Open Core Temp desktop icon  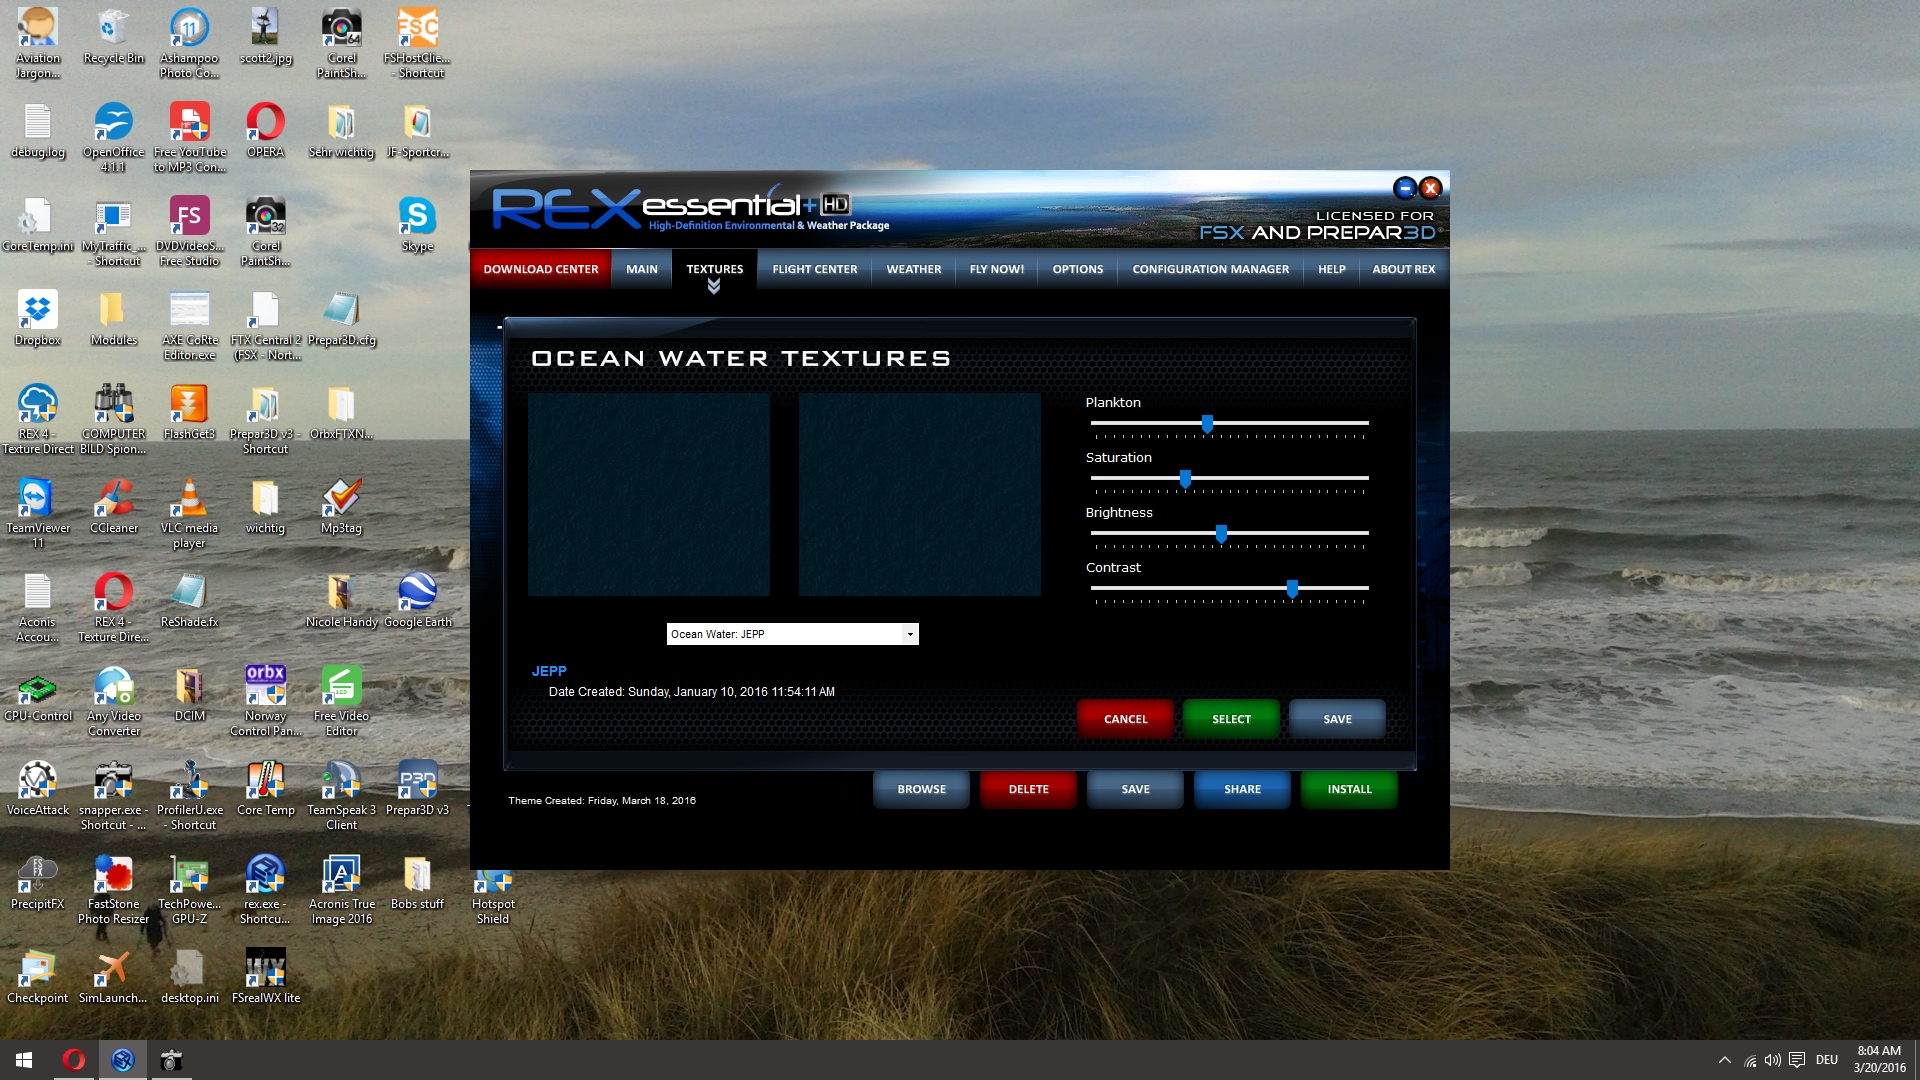266,788
